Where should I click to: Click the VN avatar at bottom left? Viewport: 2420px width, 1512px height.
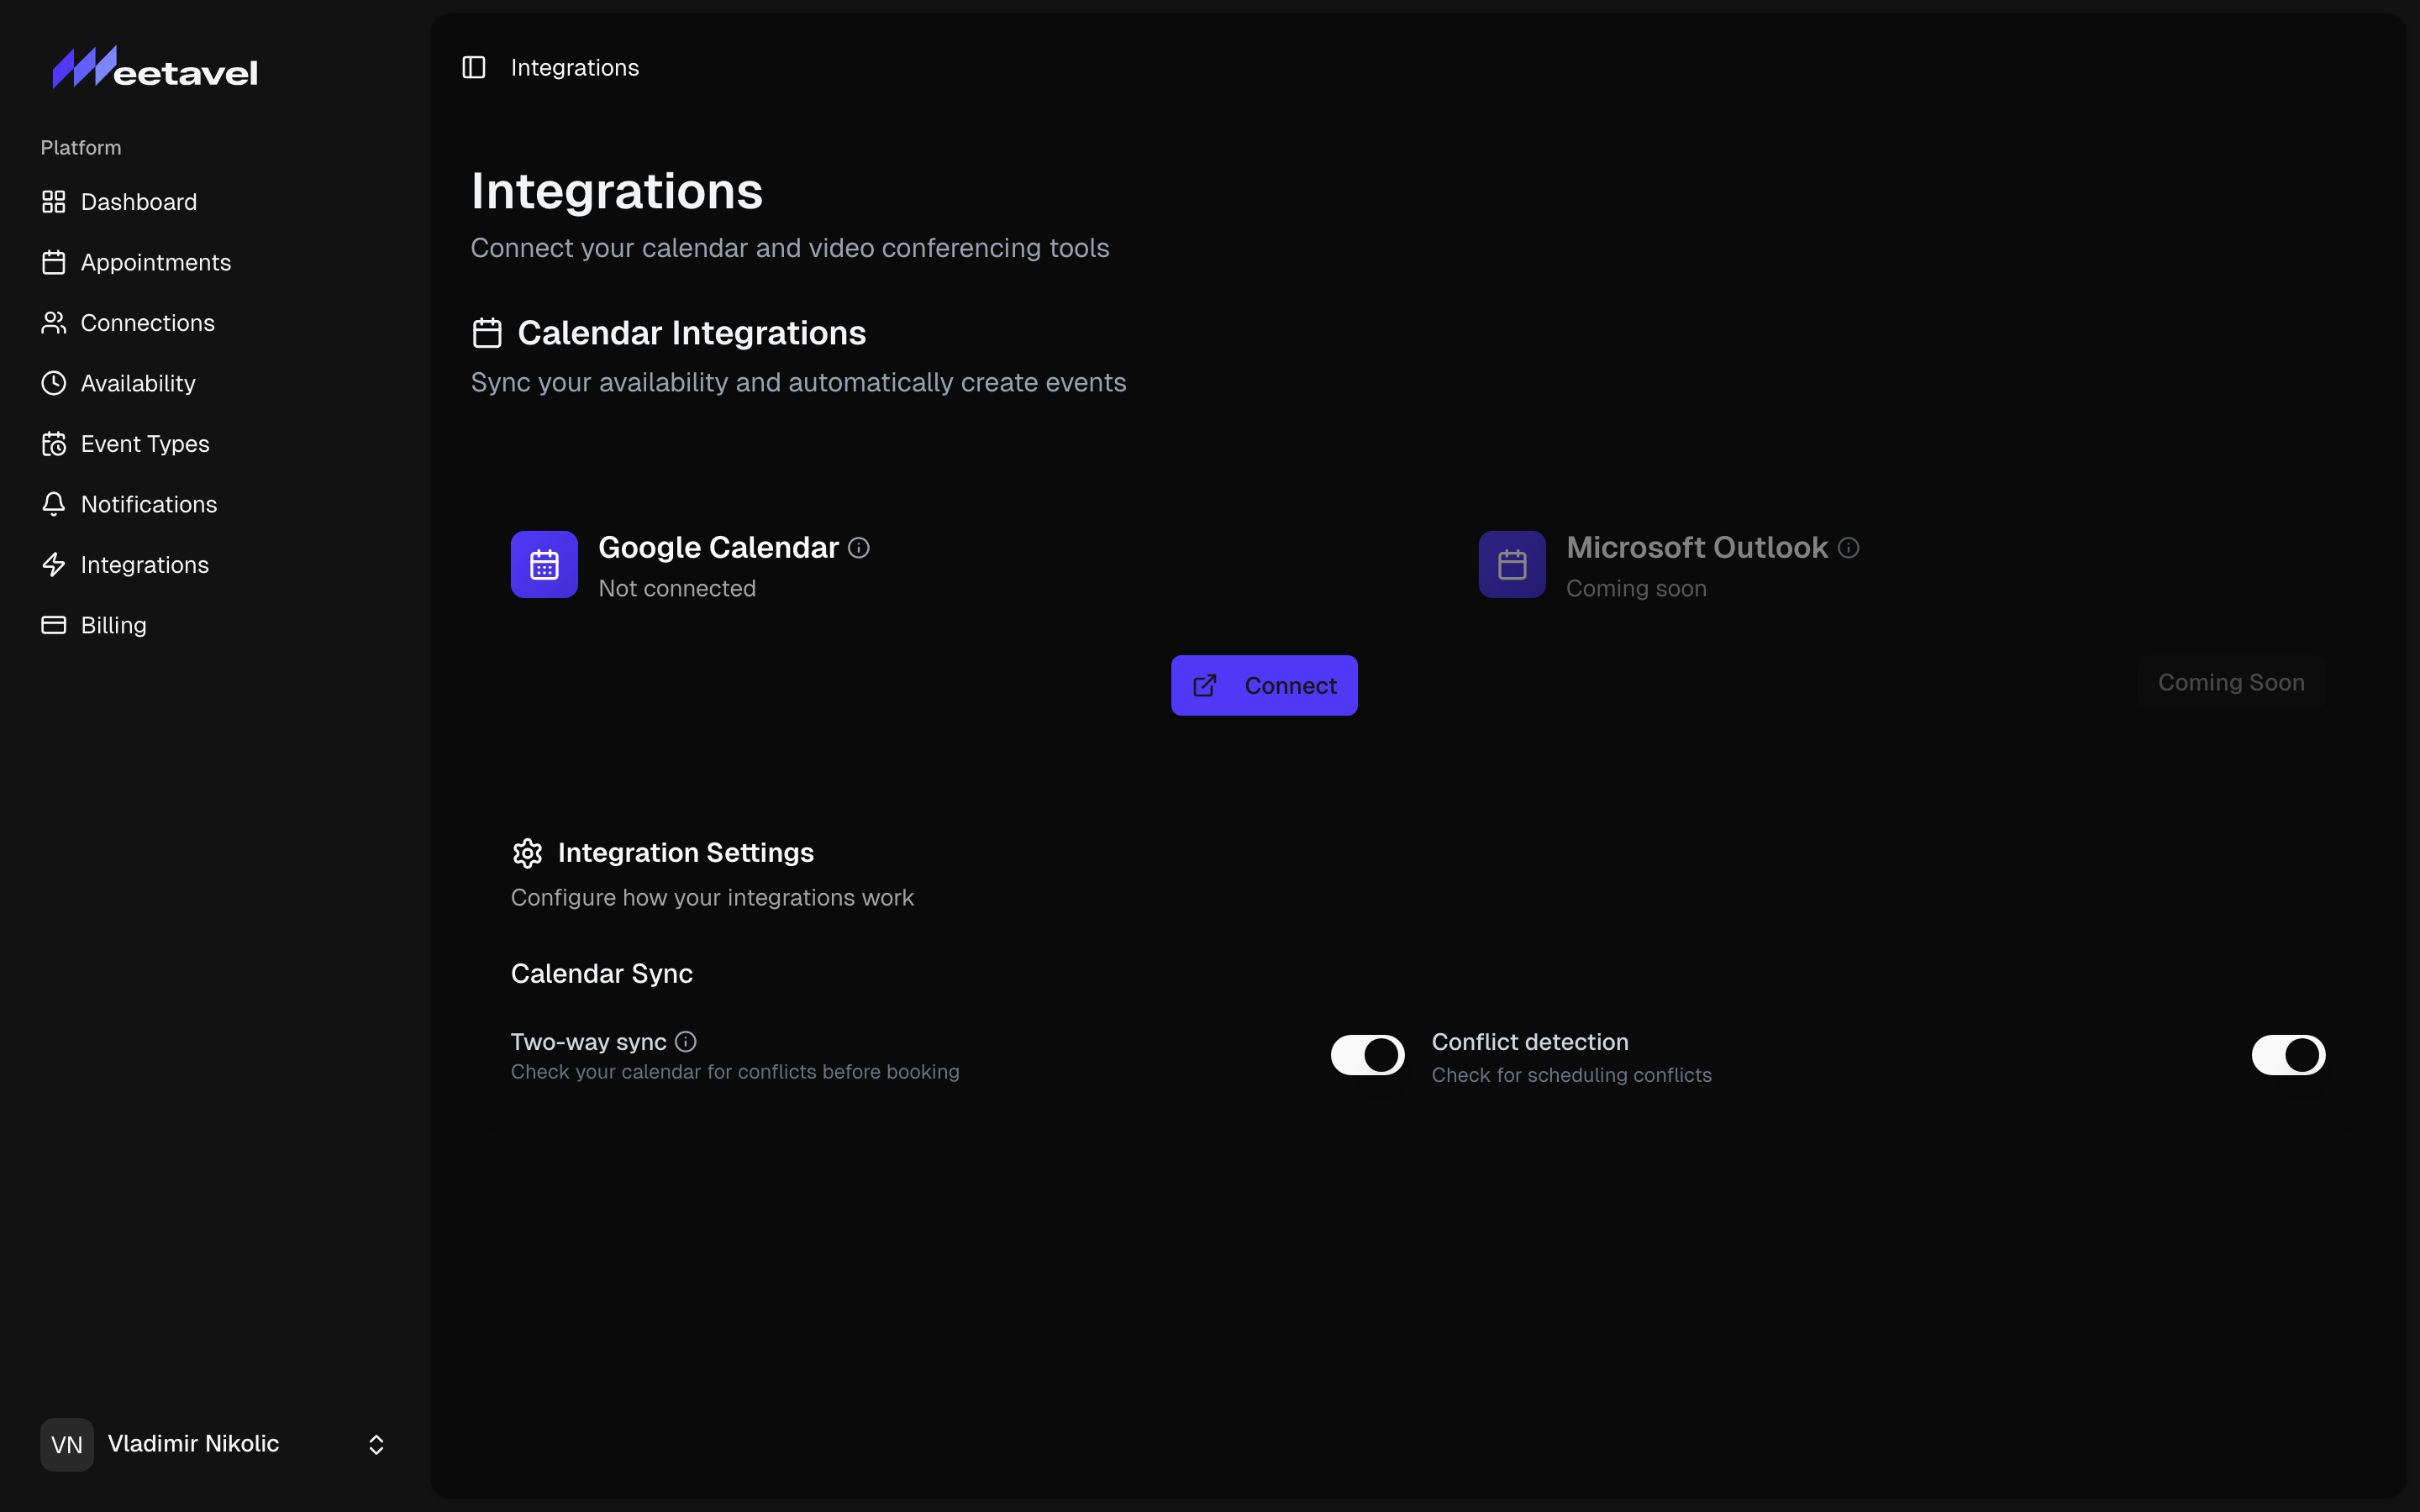pyautogui.click(x=66, y=1444)
